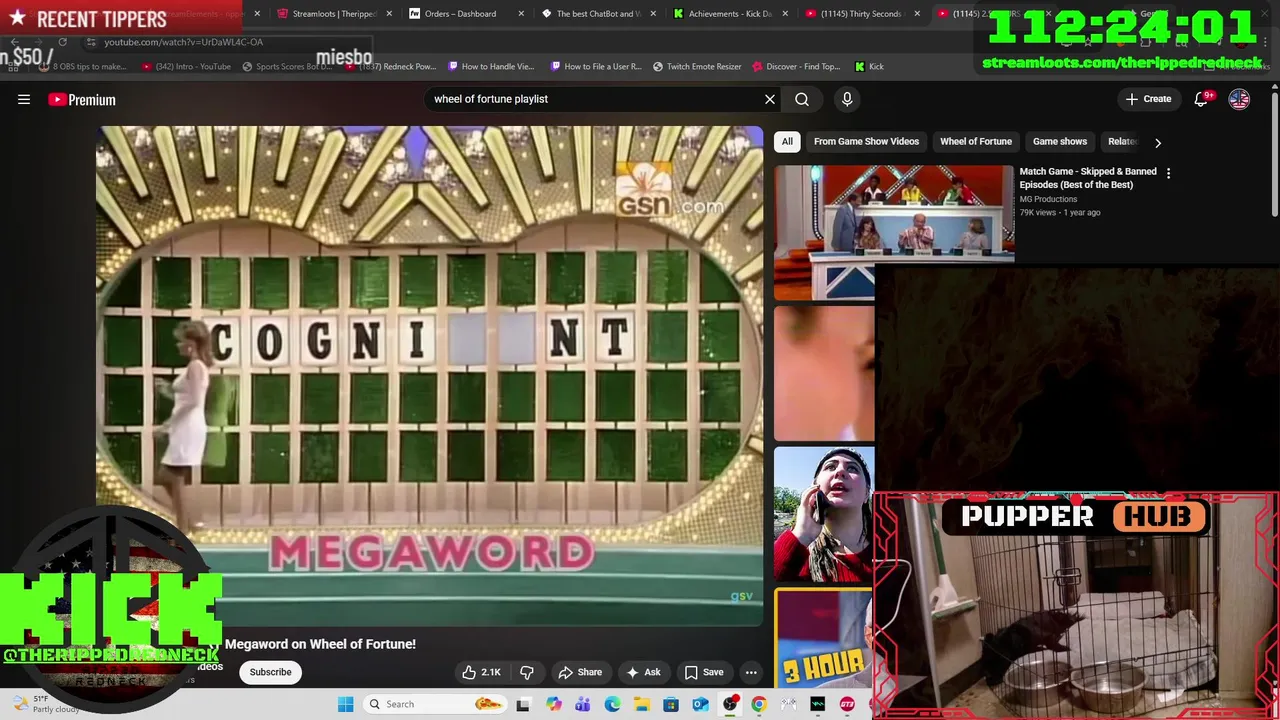Start voice search with the microphone icon

(847, 99)
